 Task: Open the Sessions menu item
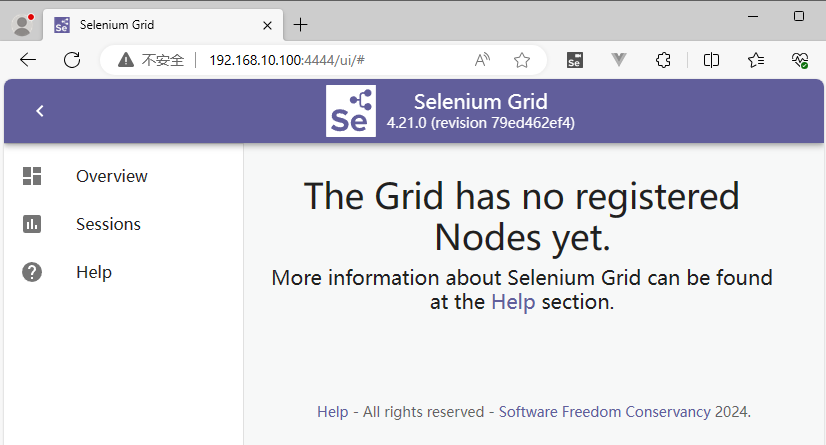click(x=108, y=224)
